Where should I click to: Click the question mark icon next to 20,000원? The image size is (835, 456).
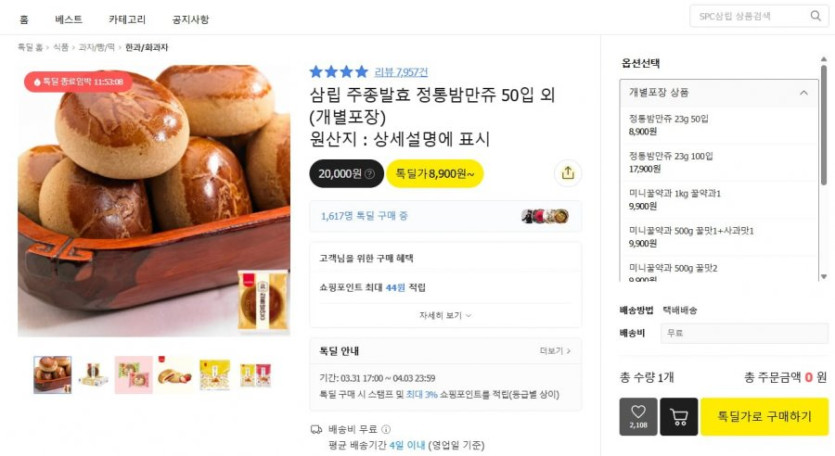370,174
